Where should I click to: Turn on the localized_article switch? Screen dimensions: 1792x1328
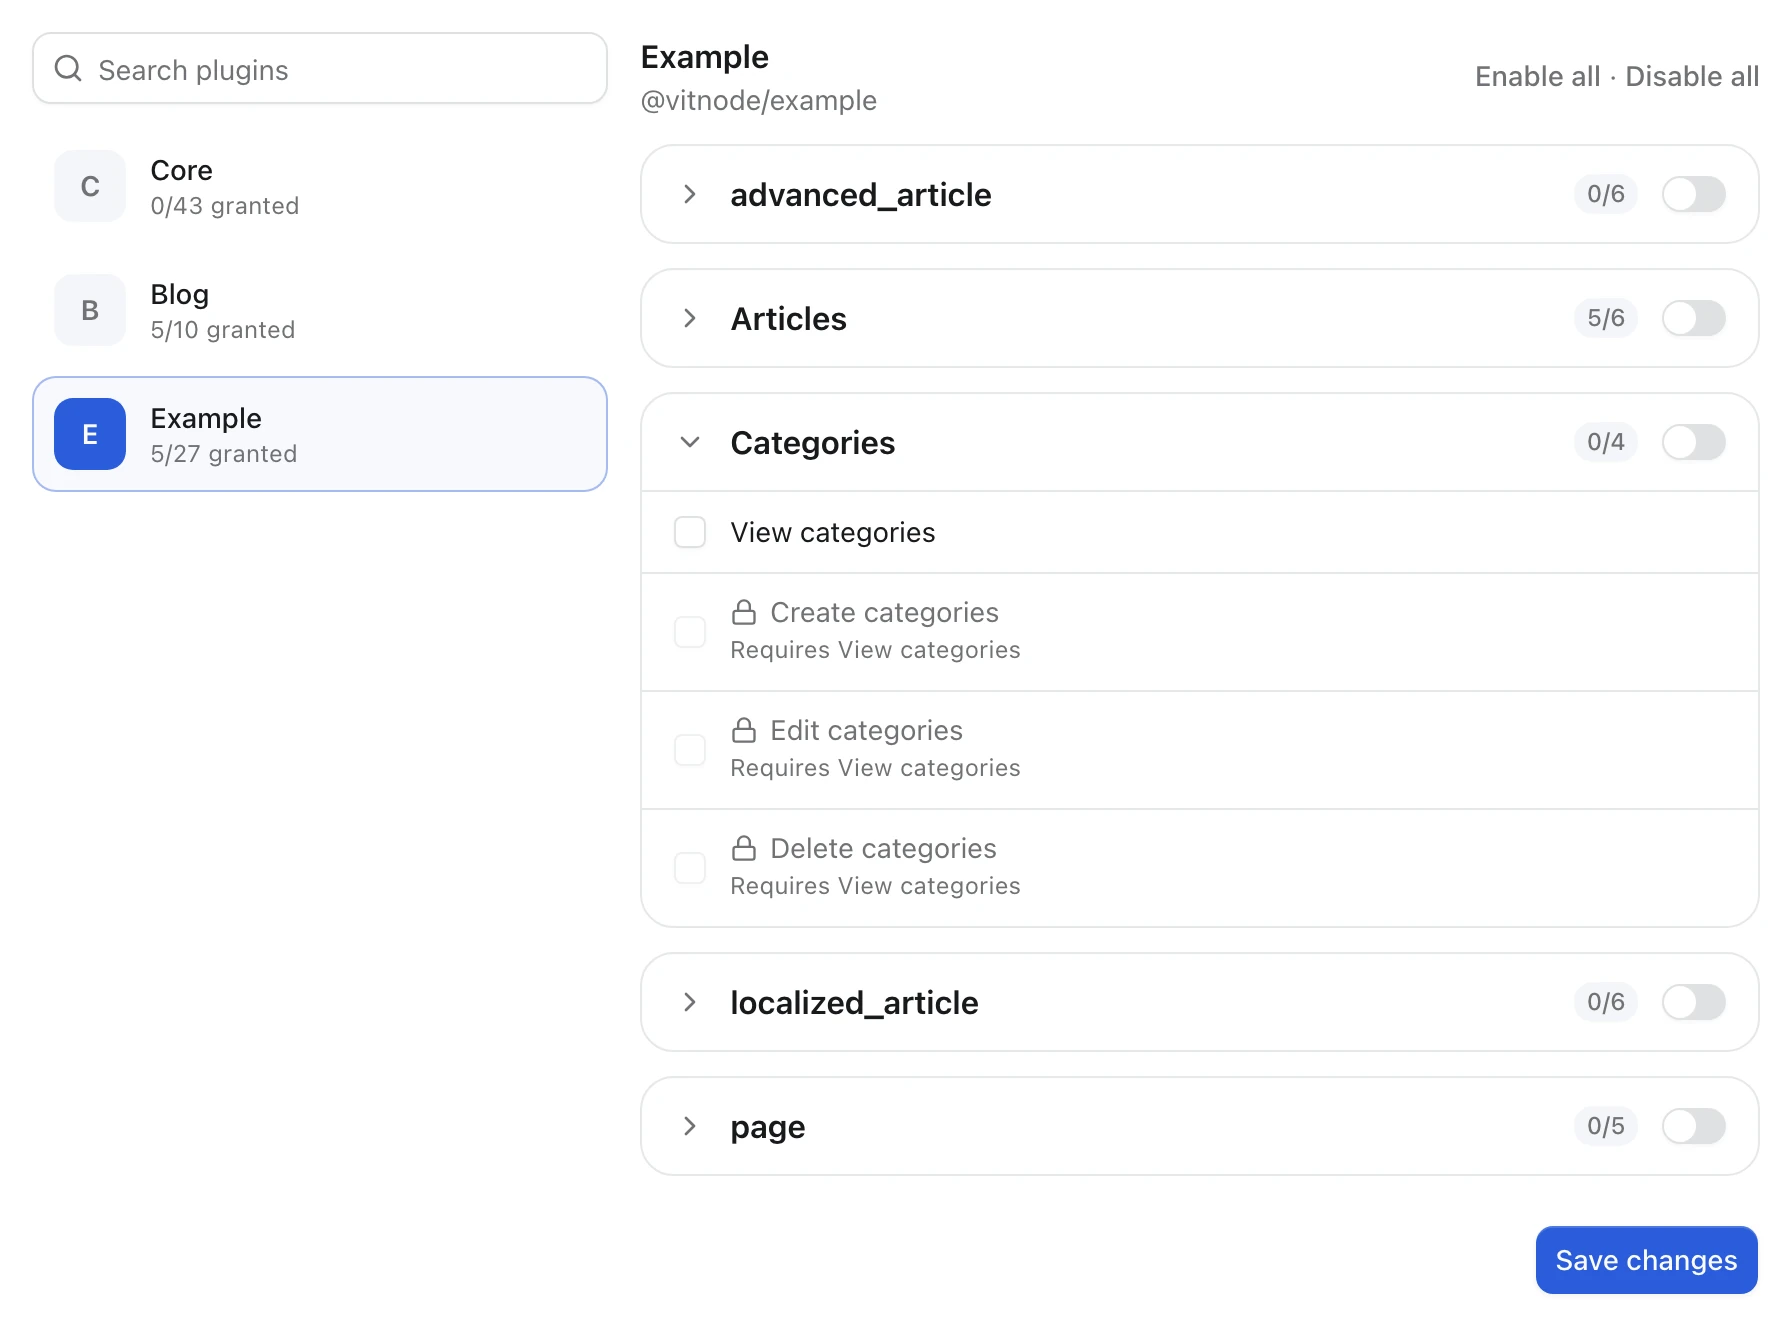click(x=1694, y=1002)
